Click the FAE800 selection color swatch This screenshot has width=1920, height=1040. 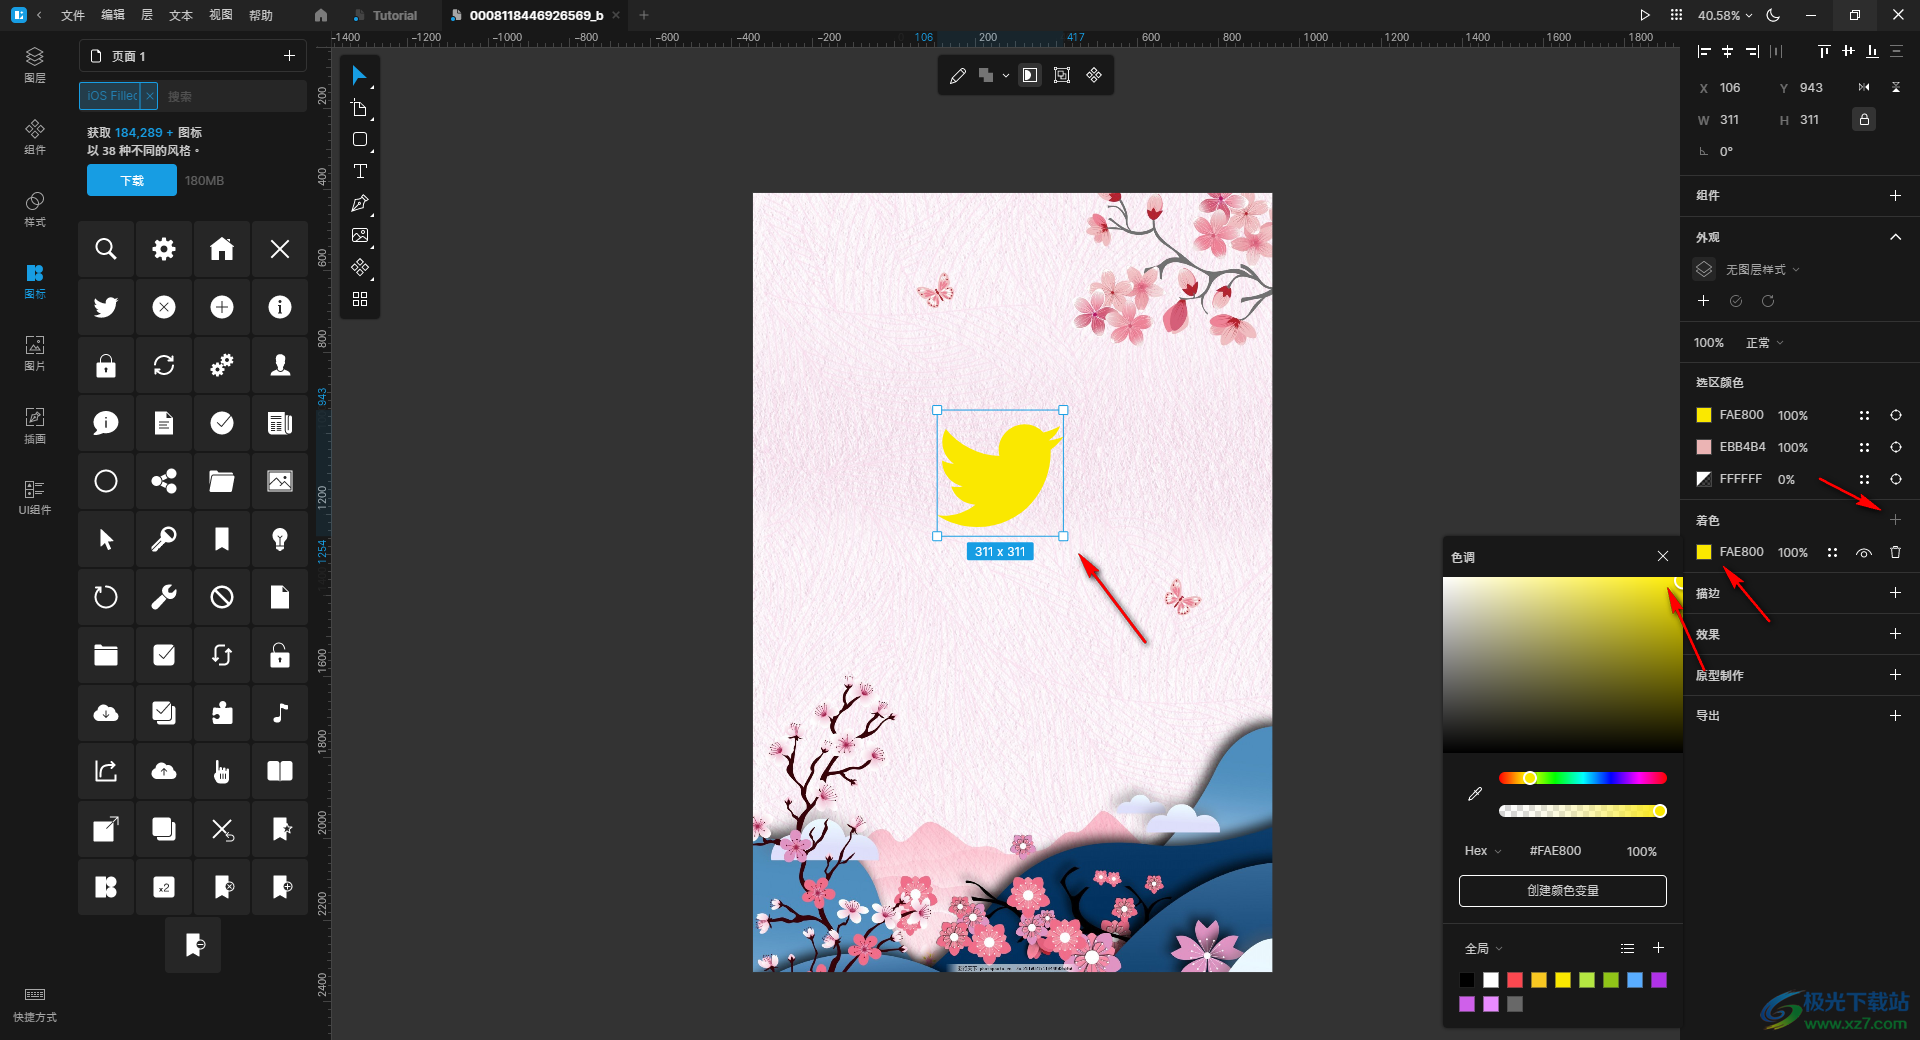point(1704,415)
